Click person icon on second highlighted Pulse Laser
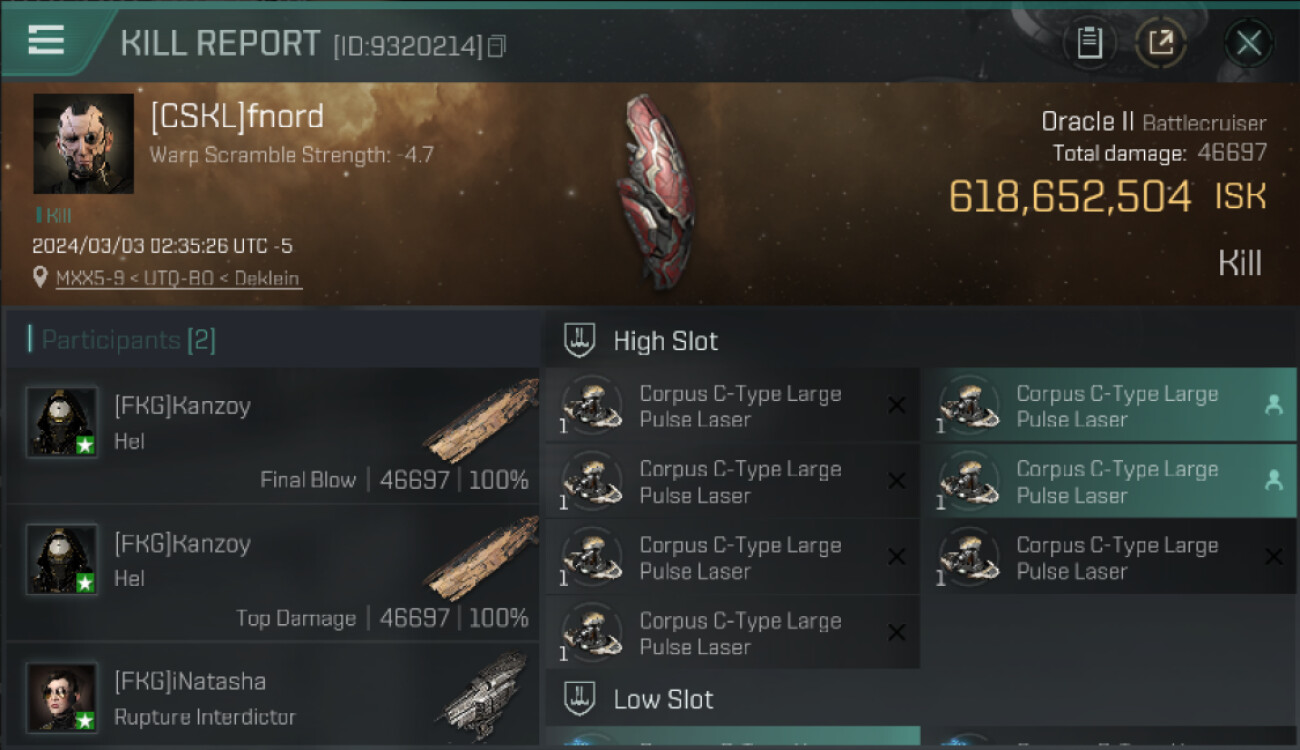The width and height of the screenshot is (1300, 750). click(1273, 481)
